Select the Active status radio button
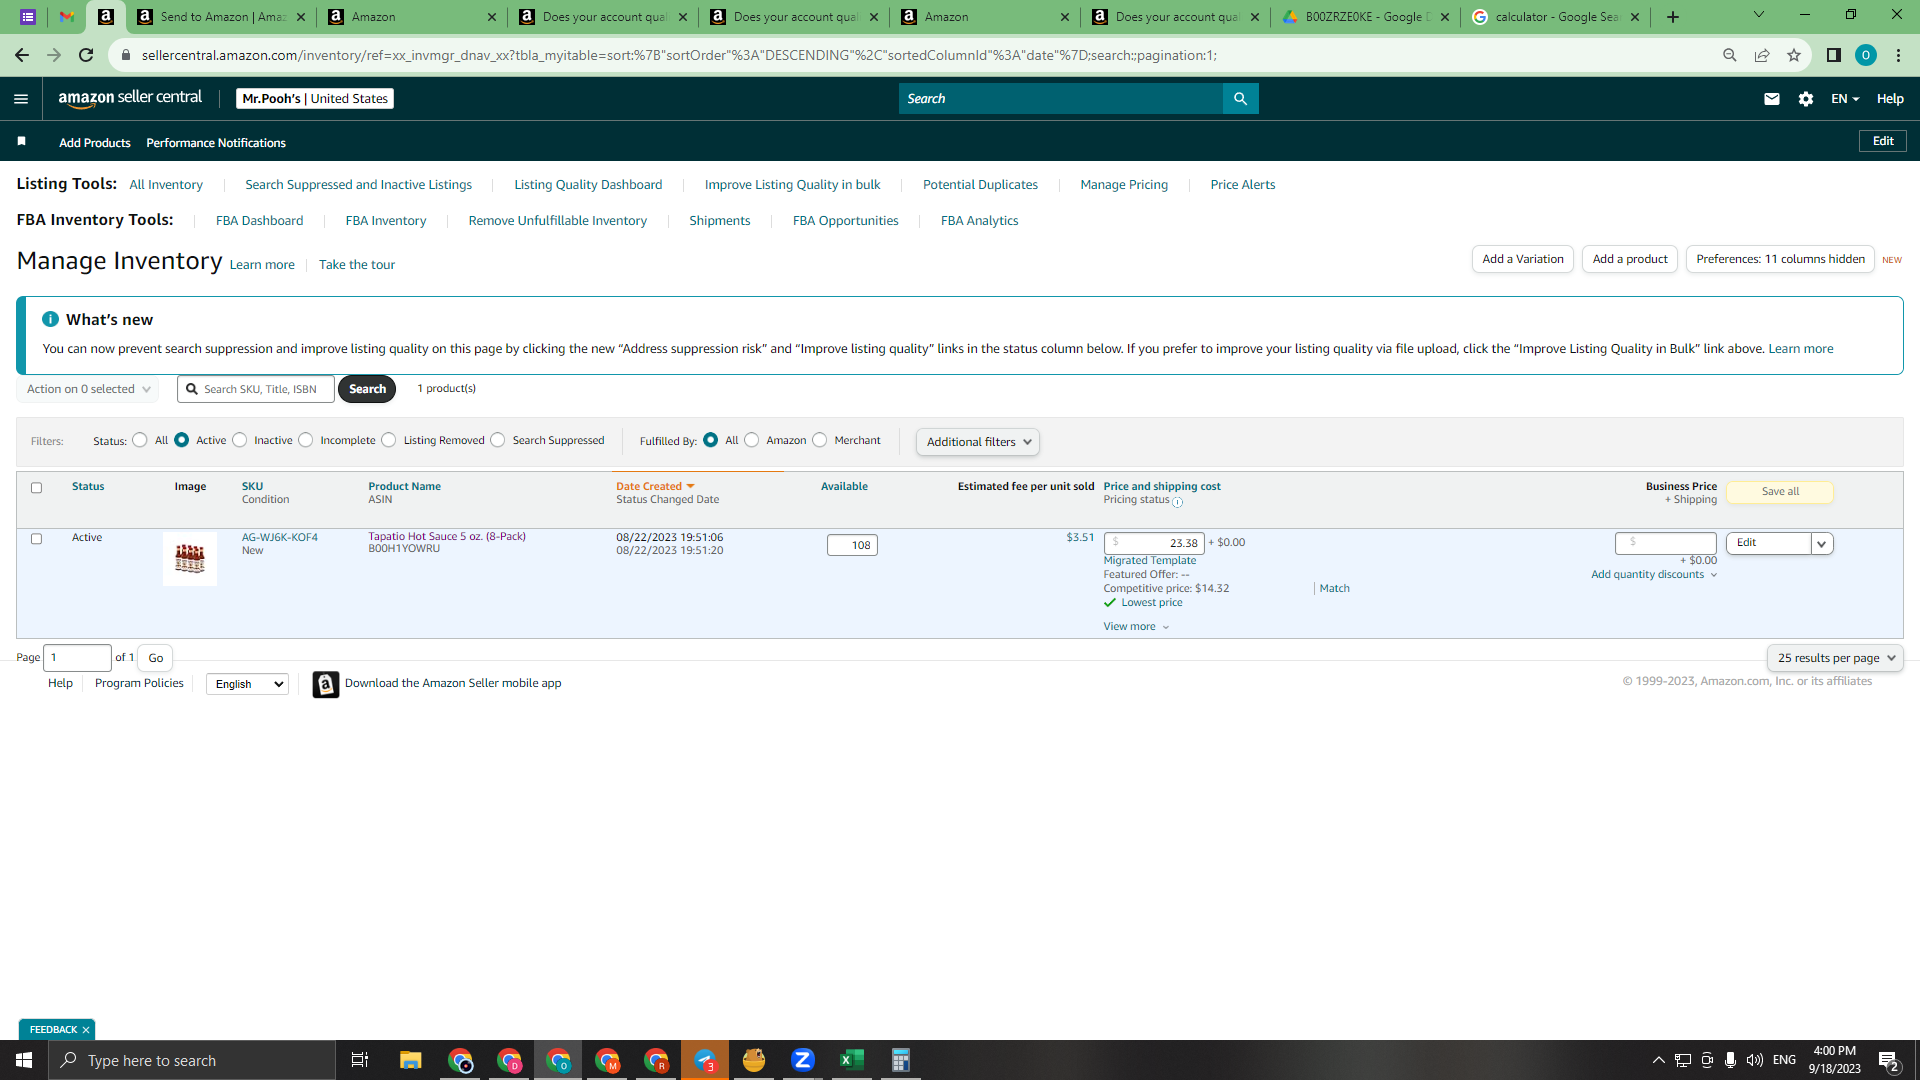 click(182, 440)
